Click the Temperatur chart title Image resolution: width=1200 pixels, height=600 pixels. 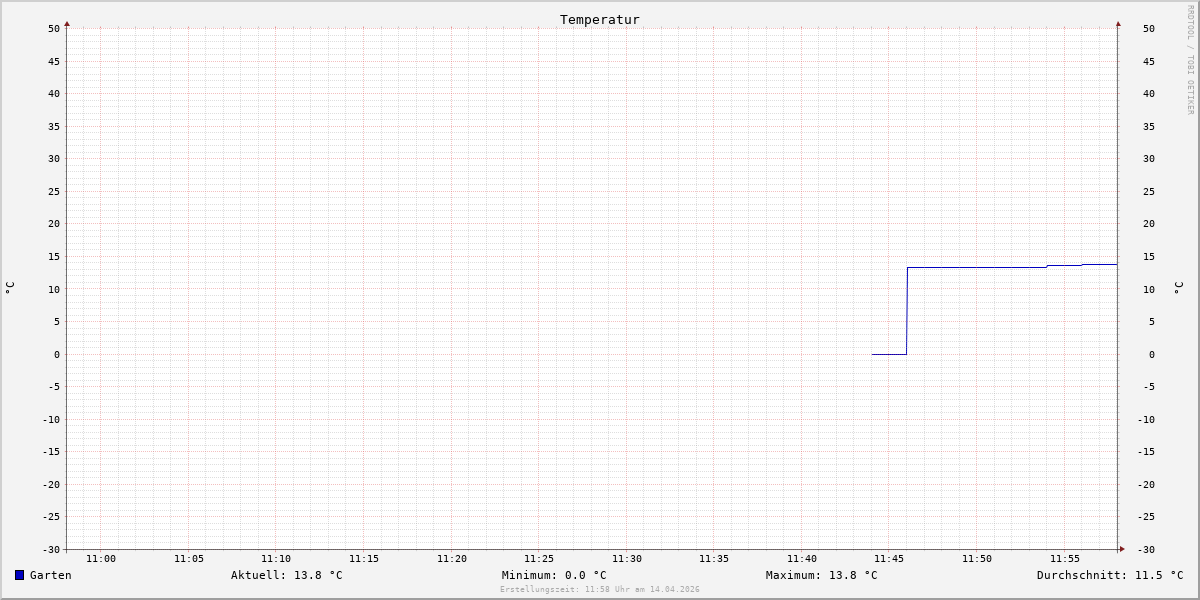point(599,19)
